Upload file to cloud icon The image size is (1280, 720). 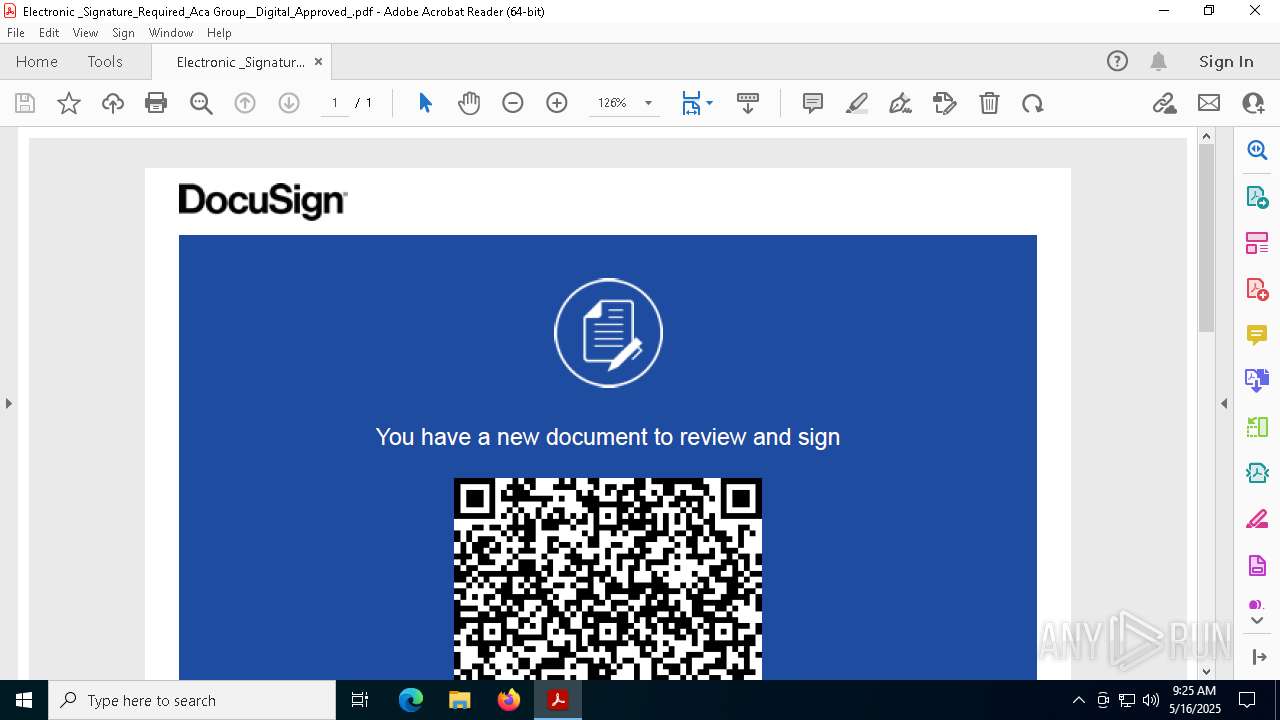coord(113,103)
